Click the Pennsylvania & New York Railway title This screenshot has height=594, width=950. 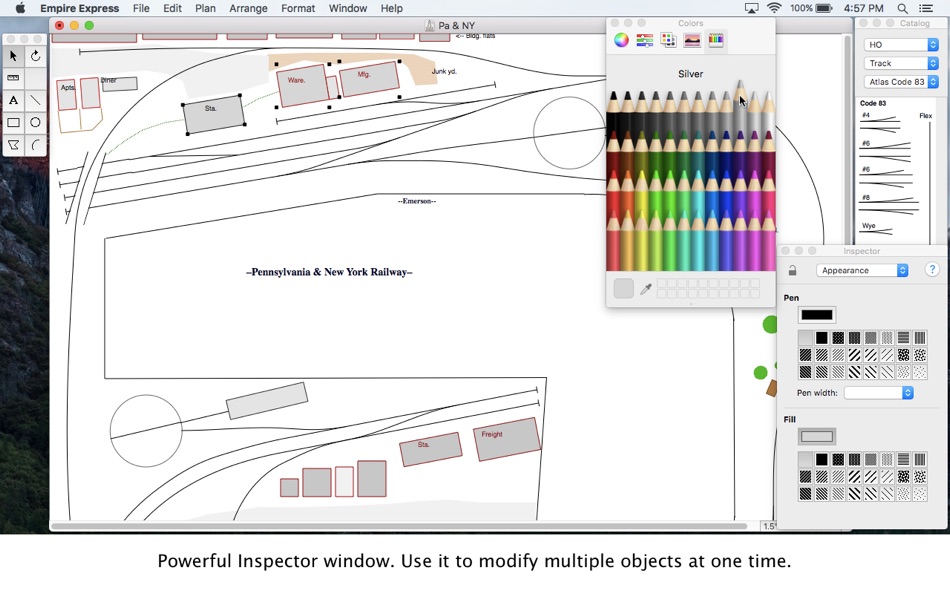click(x=329, y=272)
